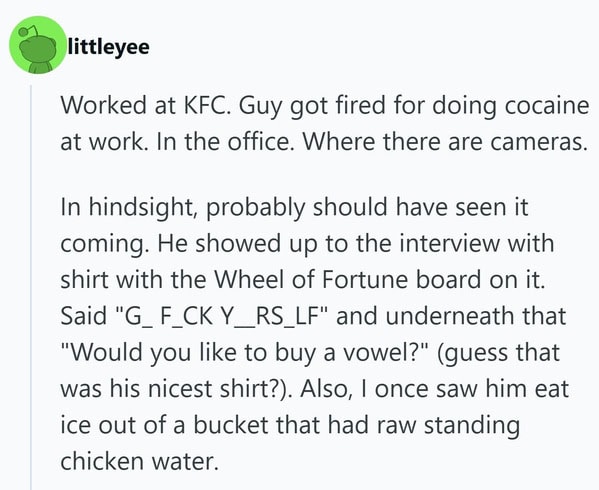
Task: Click the word "probably" in second paragraph
Action: pos(256,208)
